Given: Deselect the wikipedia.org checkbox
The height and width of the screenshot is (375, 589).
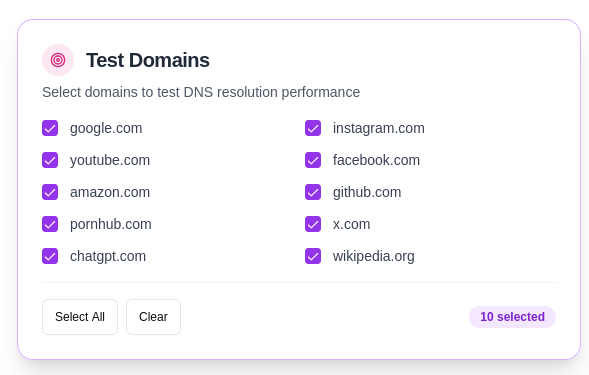Looking at the screenshot, I should 313,256.
